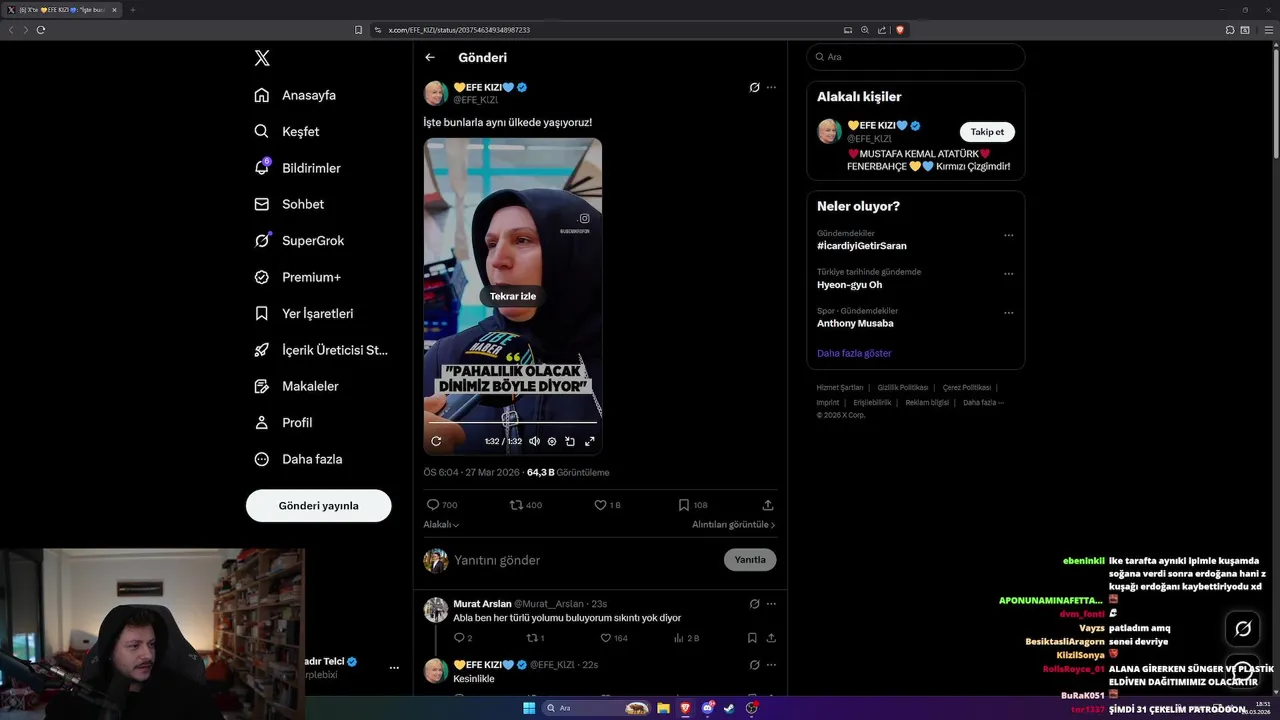Open Makaleler articles
The width and height of the screenshot is (1280, 720).
tap(296, 386)
